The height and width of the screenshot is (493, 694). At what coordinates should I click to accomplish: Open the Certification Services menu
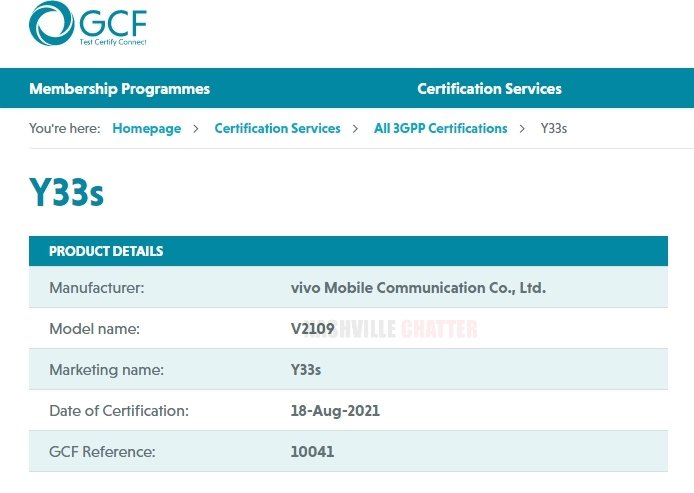(489, 89)
